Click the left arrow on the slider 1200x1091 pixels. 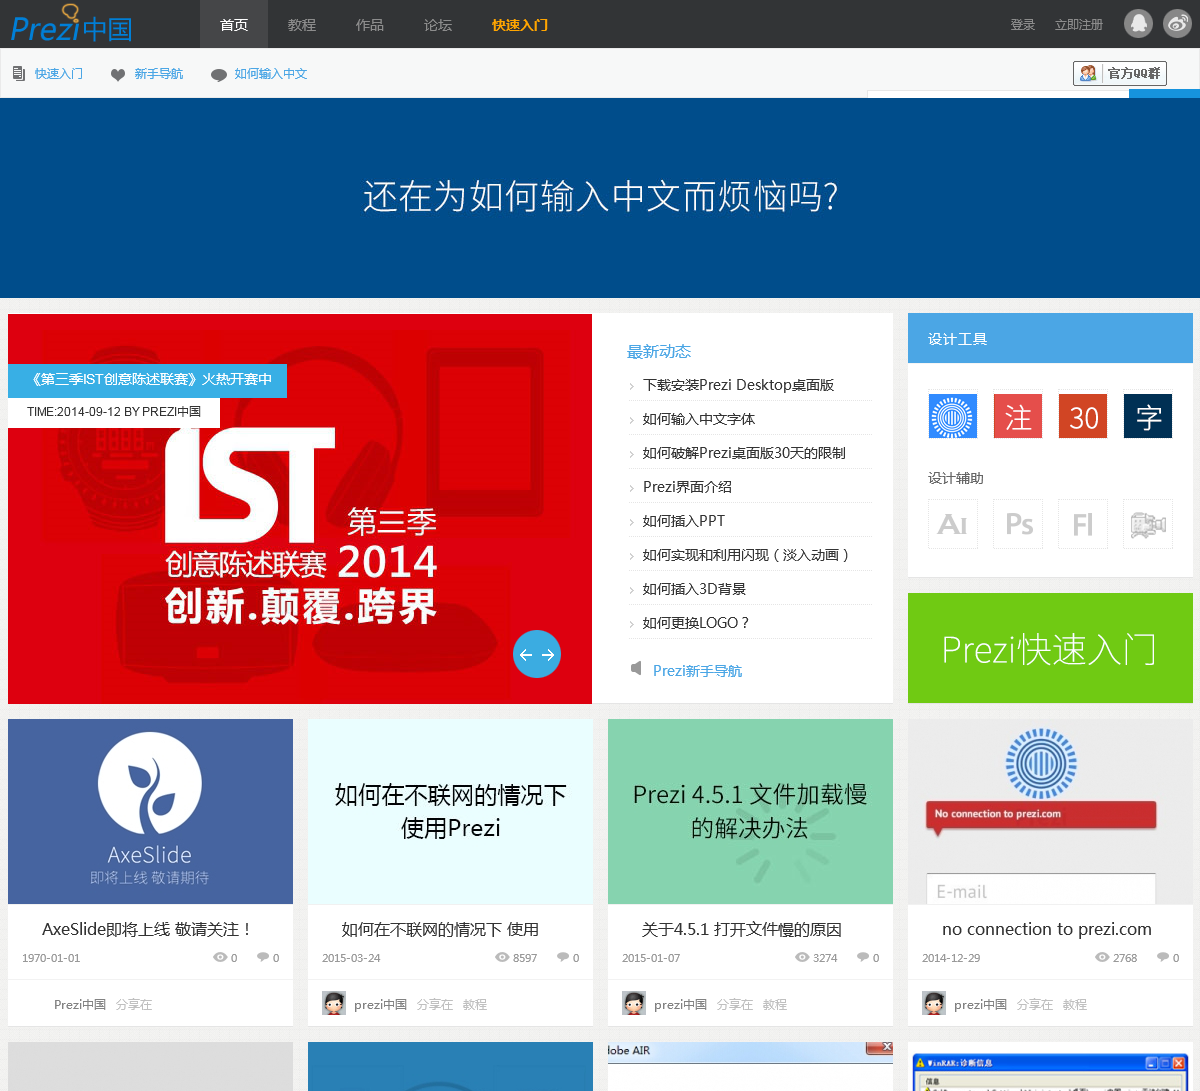coord(526,655)
